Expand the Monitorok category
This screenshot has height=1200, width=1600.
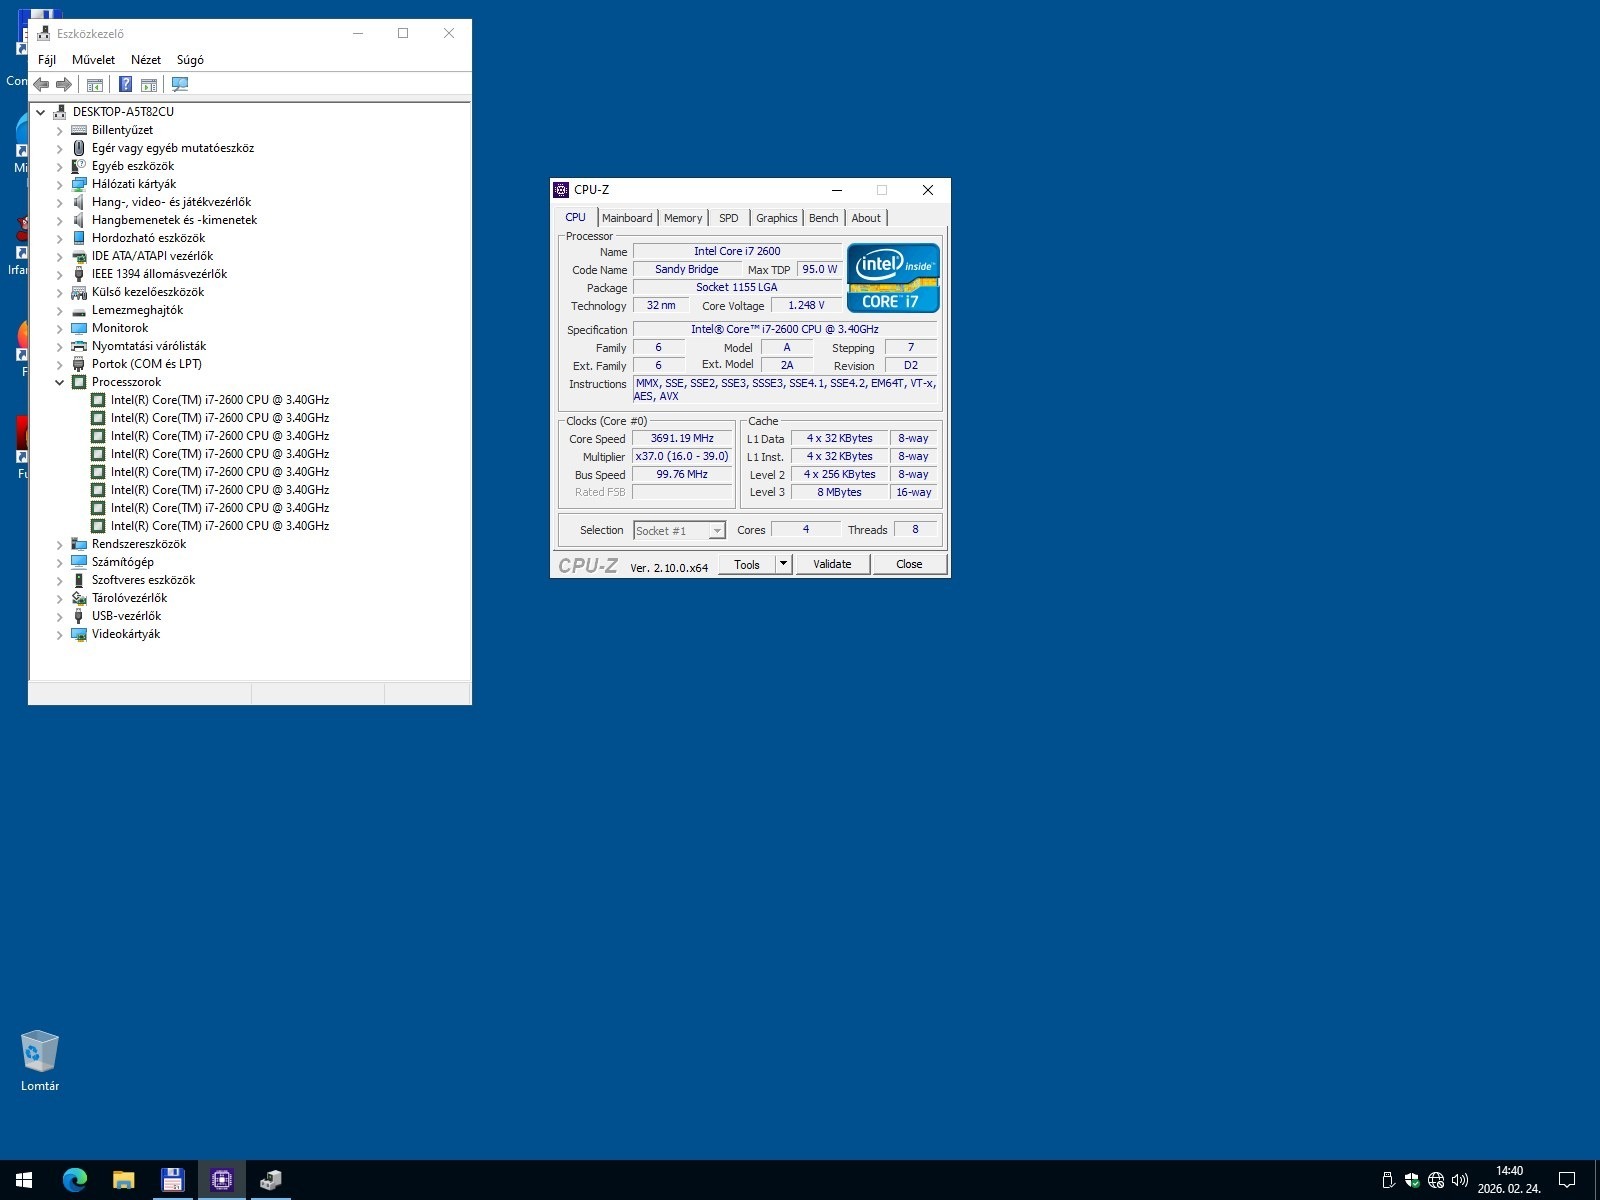click(60, 328)
